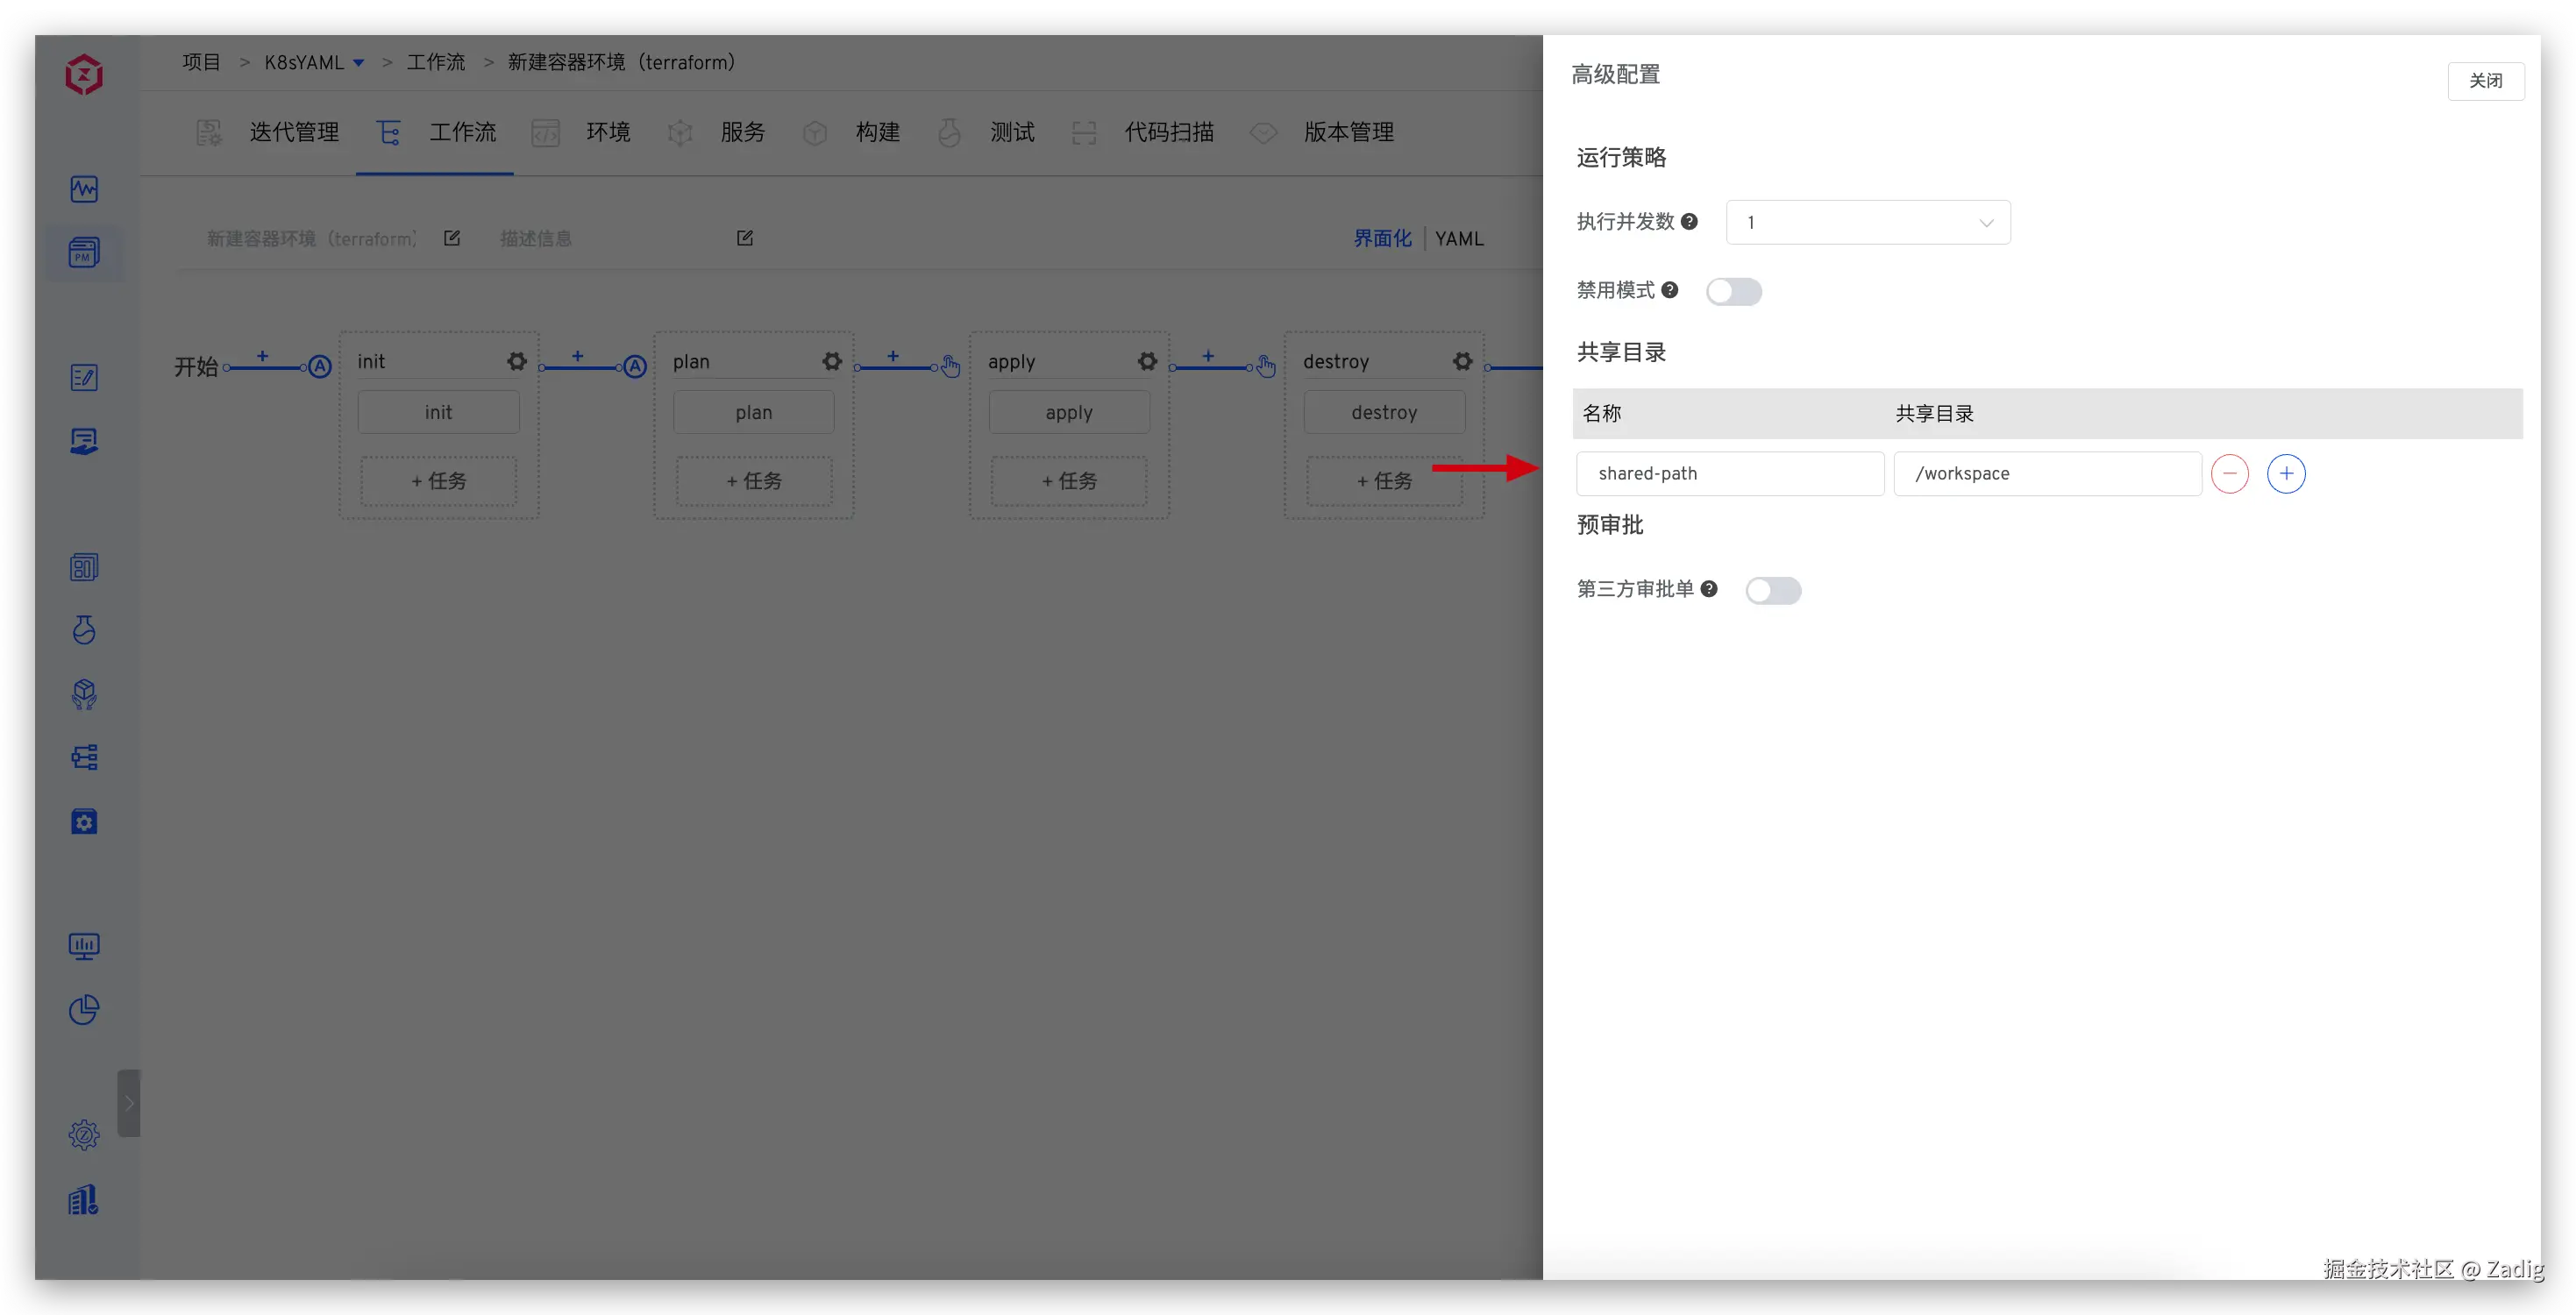Open the destroy stage gear settings
2576x1315 pixels.
point(1462,361)
